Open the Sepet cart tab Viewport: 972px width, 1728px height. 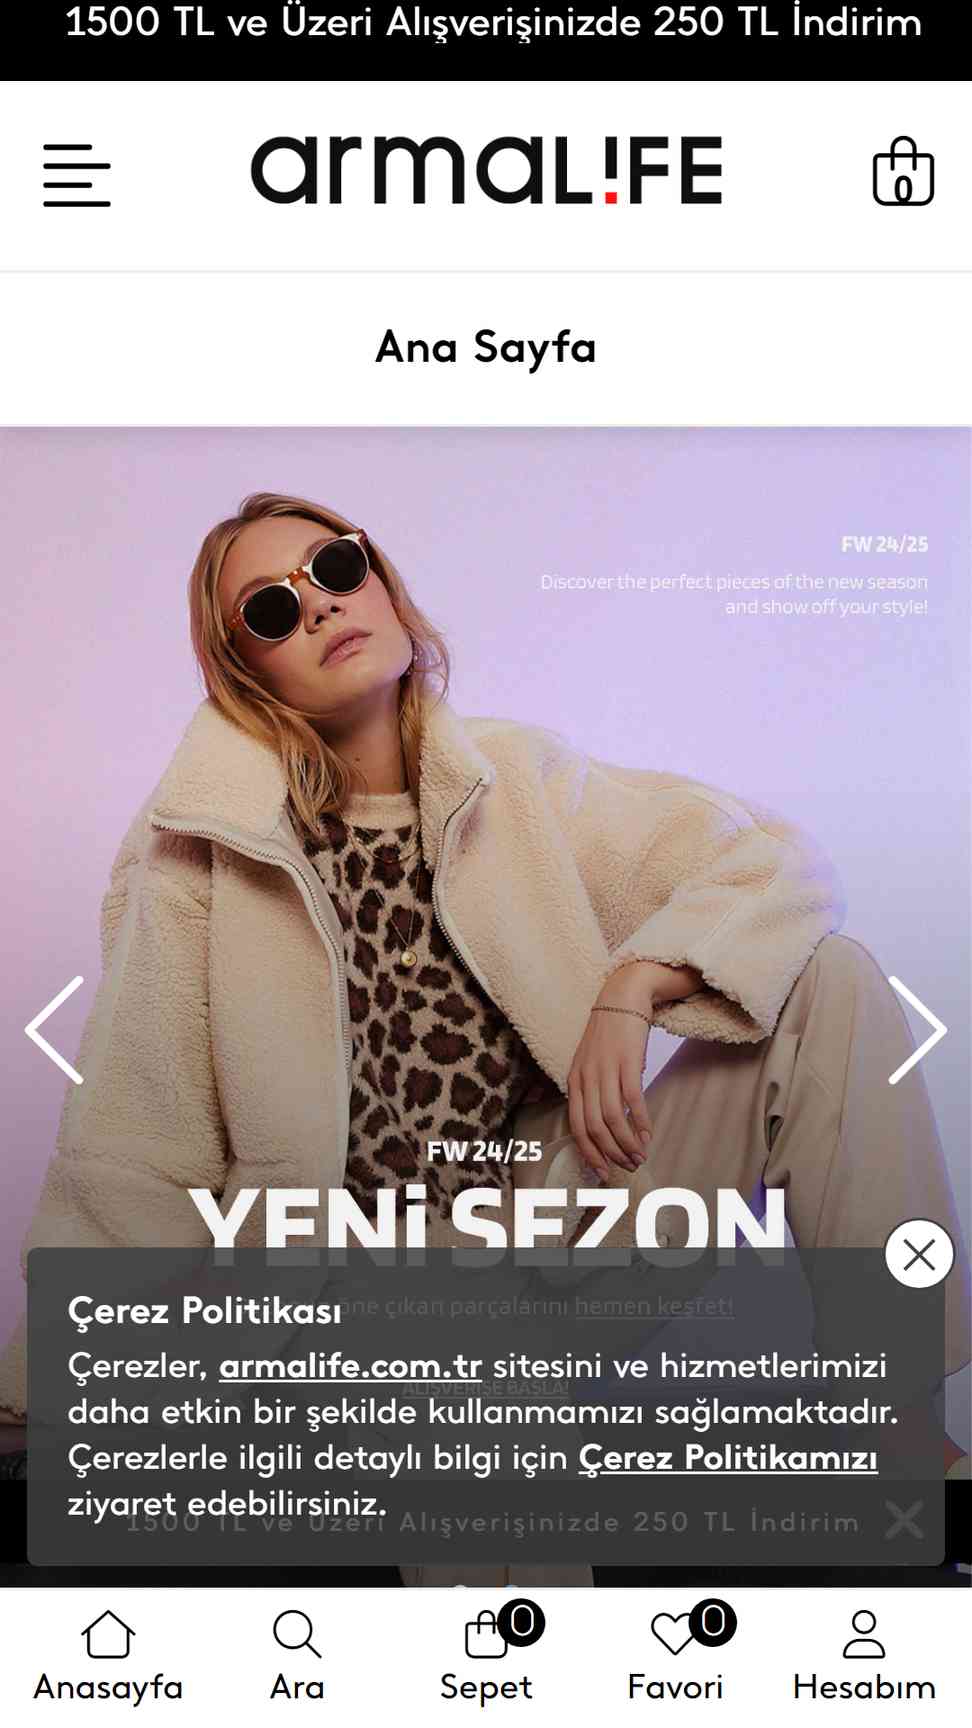pyautogui.click(x=486, y=1655)
